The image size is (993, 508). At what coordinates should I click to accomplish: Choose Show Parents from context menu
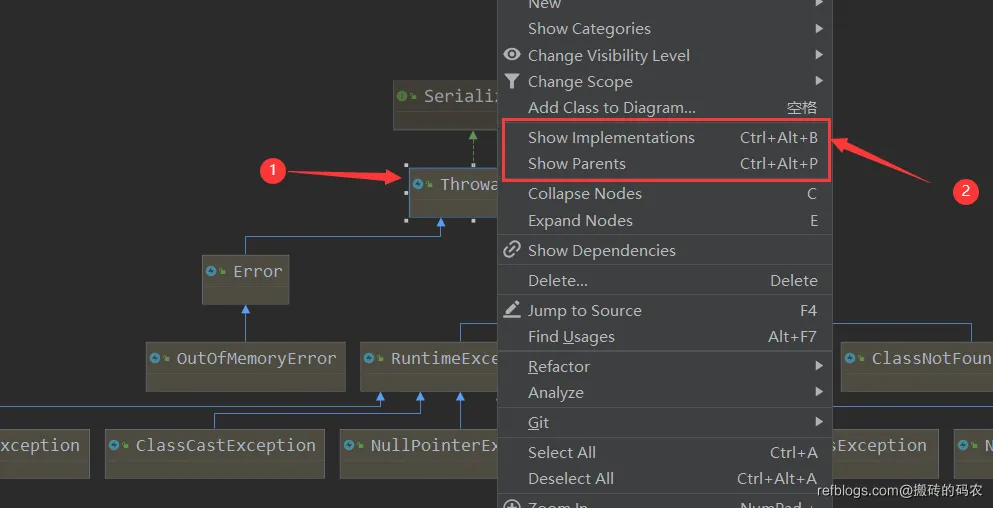point(577,164)
